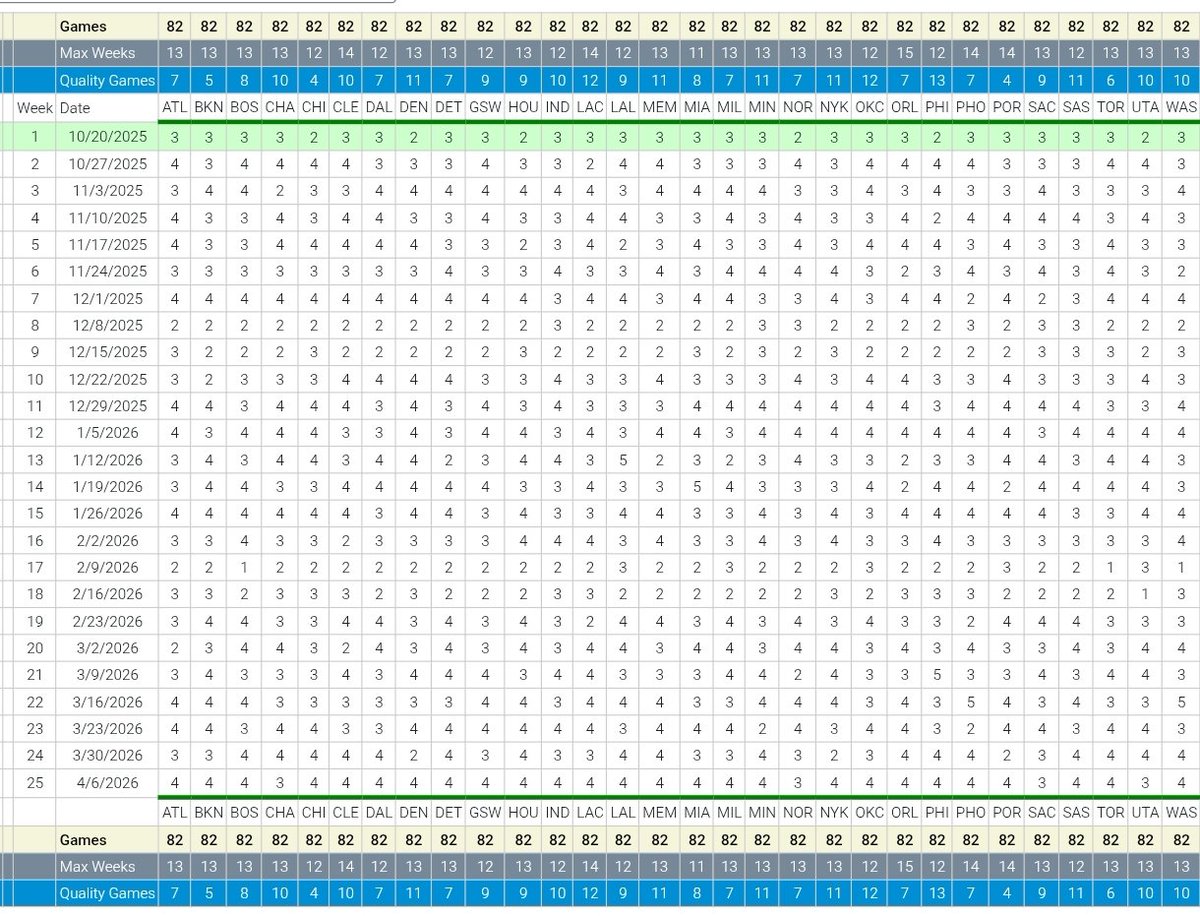Click the POR cell in the 1/19/2026 row
This screenshot has width=1200, height=916.
(x=1007, y=487)
